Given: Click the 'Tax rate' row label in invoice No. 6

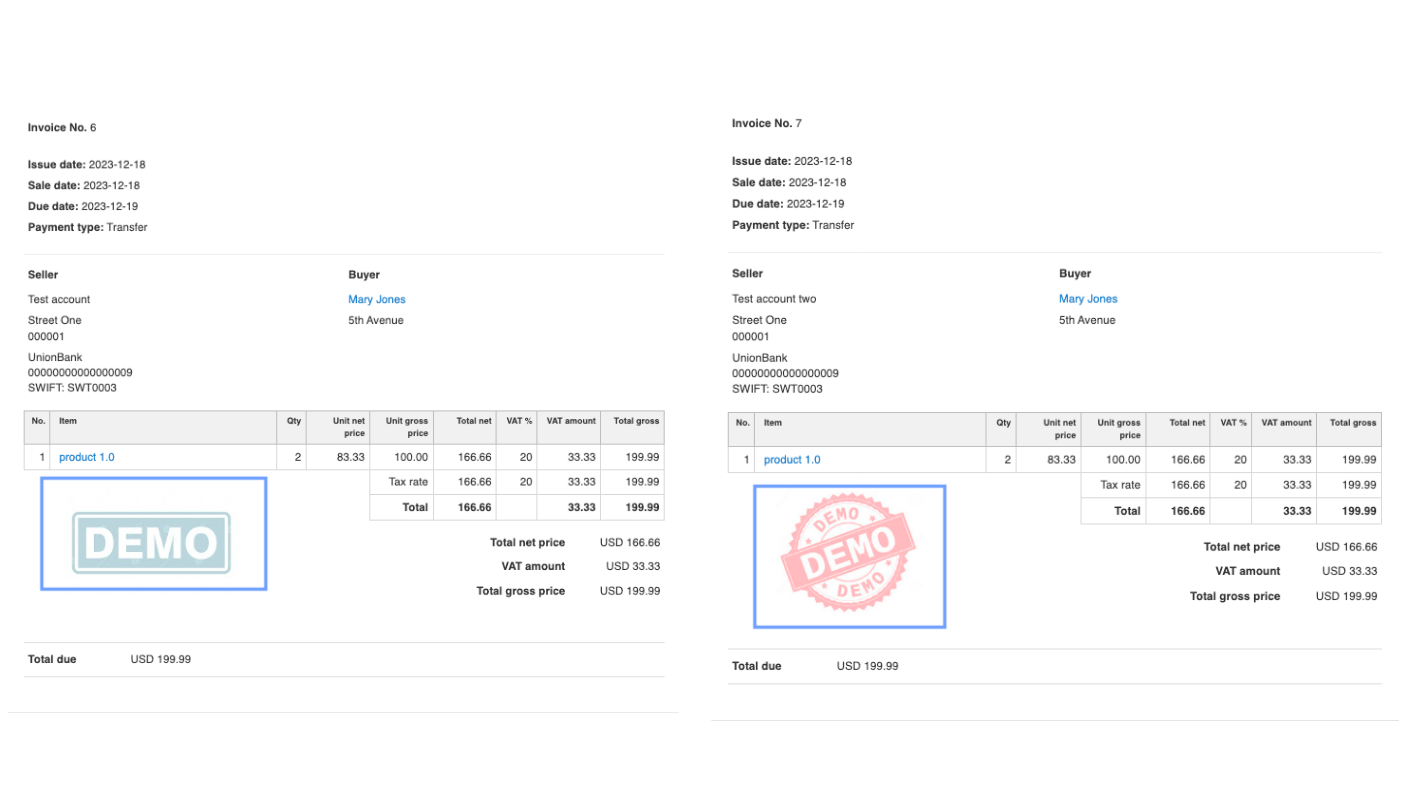Looking at the screenshot, I should [x=408, y=482].
